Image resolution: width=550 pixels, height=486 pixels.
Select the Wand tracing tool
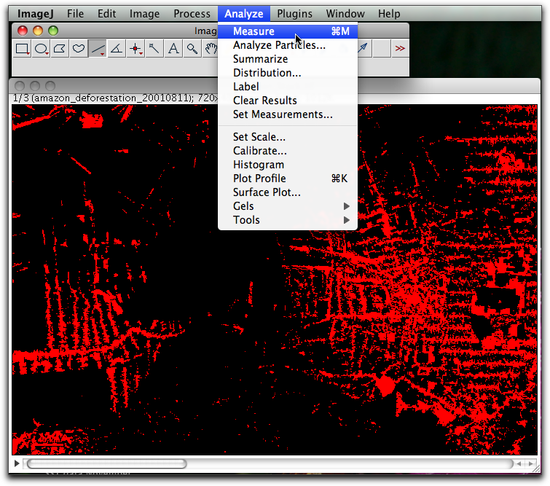coord(154,48)
